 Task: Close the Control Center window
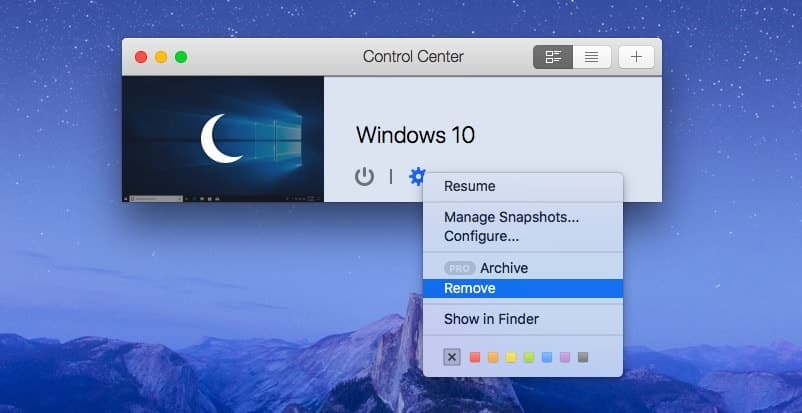point(141,57)
